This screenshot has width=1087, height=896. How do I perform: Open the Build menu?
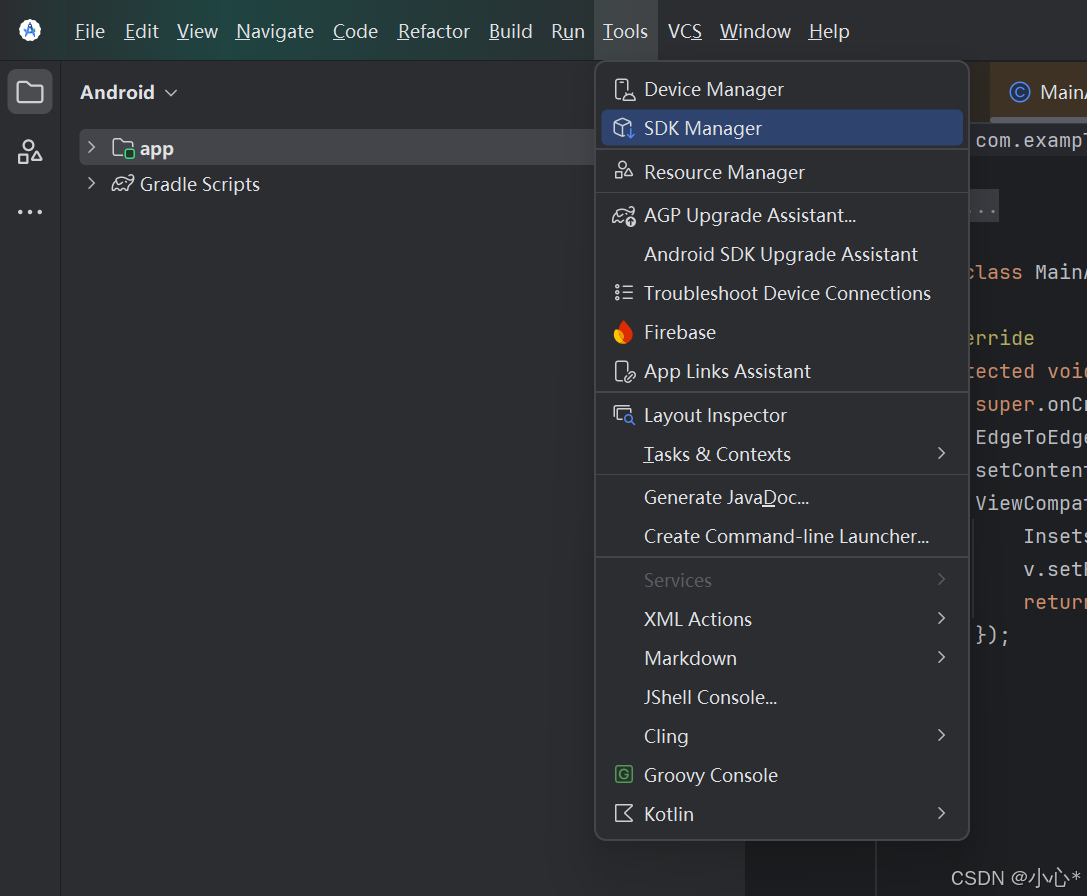click(x=510, y=31)
